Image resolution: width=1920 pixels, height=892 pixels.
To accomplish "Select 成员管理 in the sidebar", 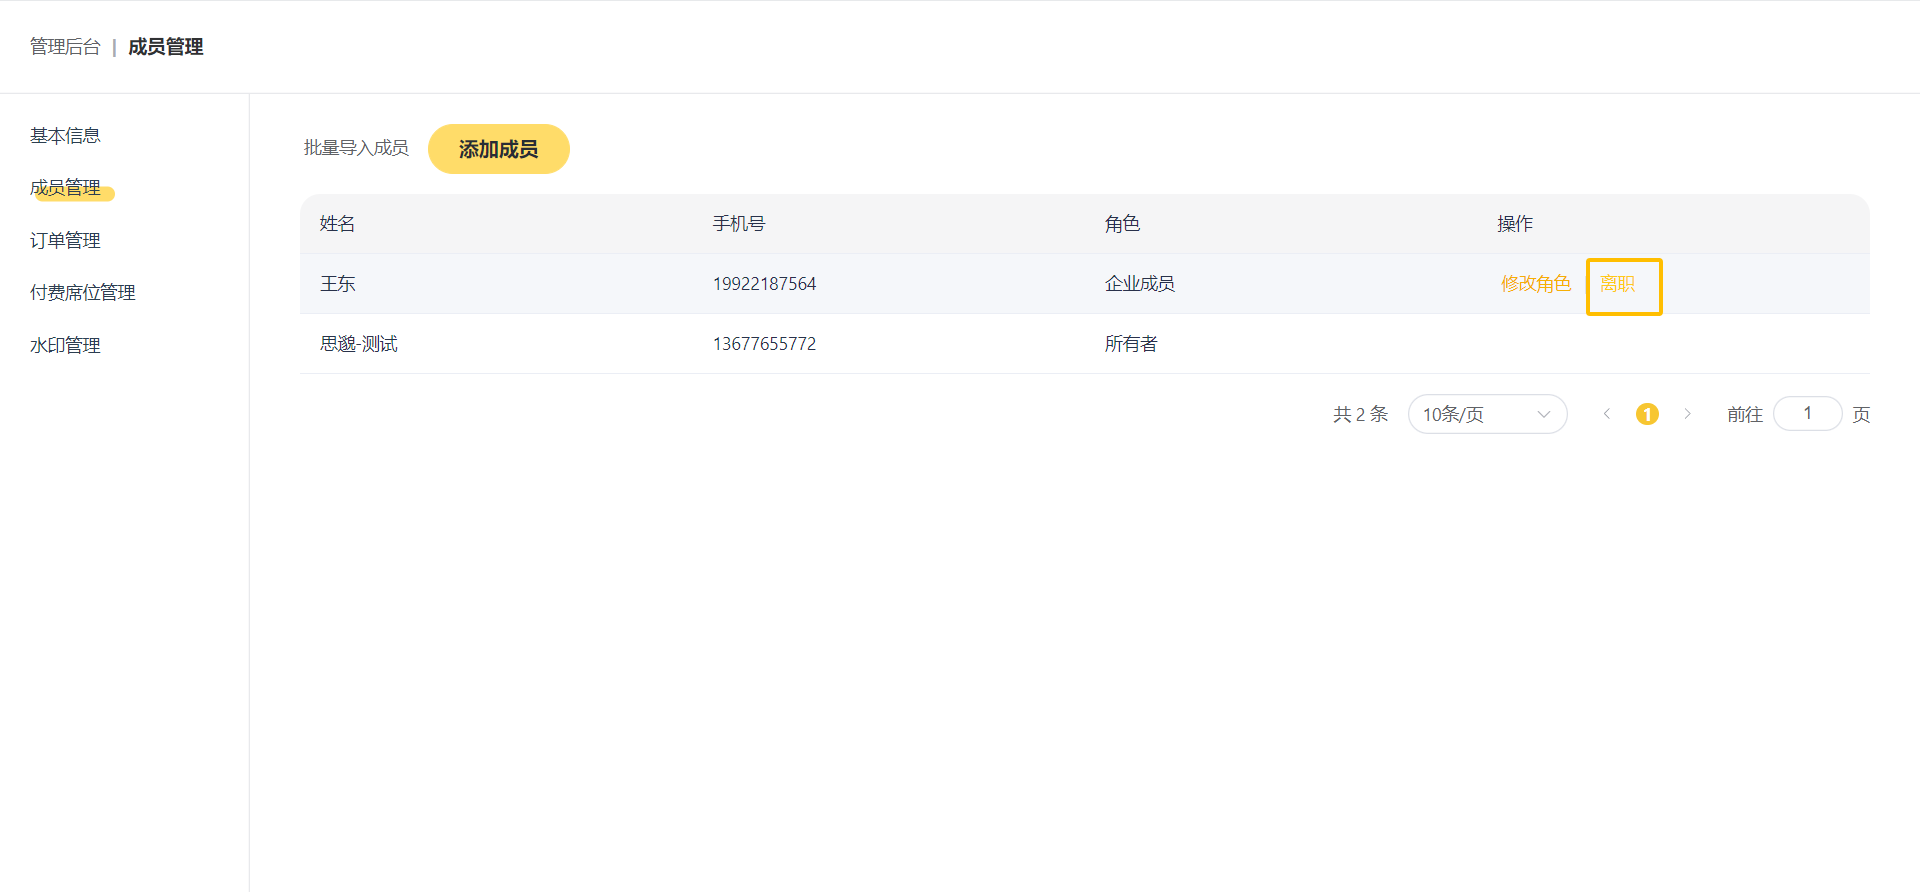I will coord(65,188).
